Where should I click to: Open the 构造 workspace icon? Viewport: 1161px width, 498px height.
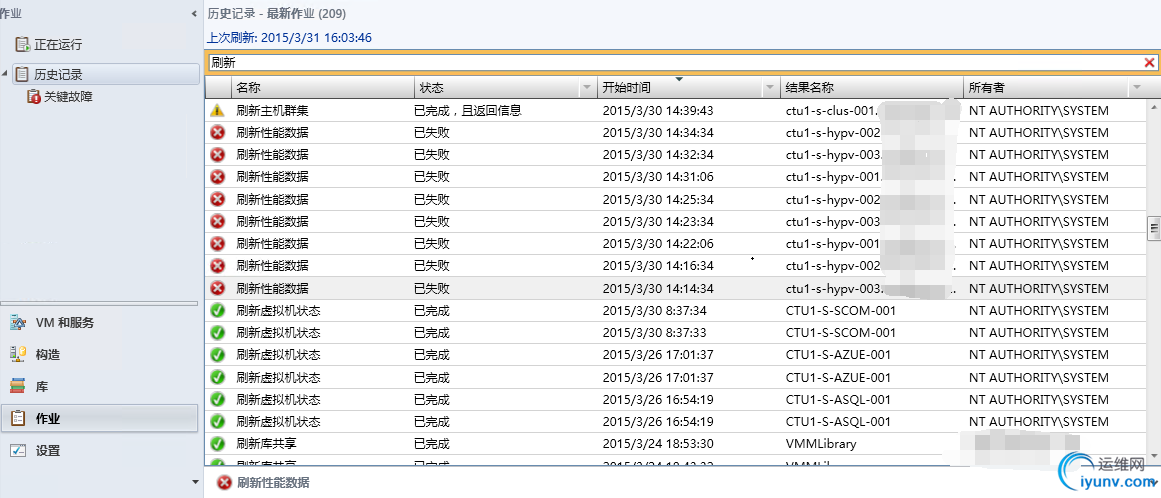point(17,354)
